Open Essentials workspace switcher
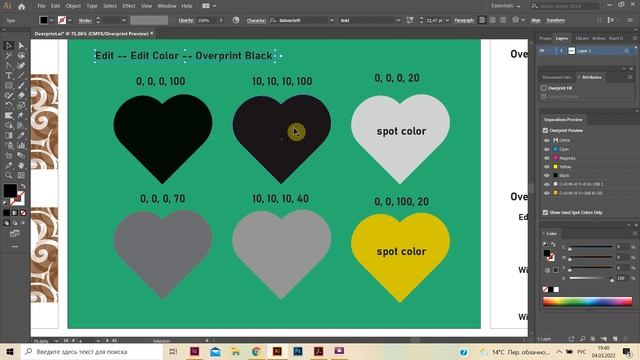Viewport: 640px width, 360px height. [506, 6]
